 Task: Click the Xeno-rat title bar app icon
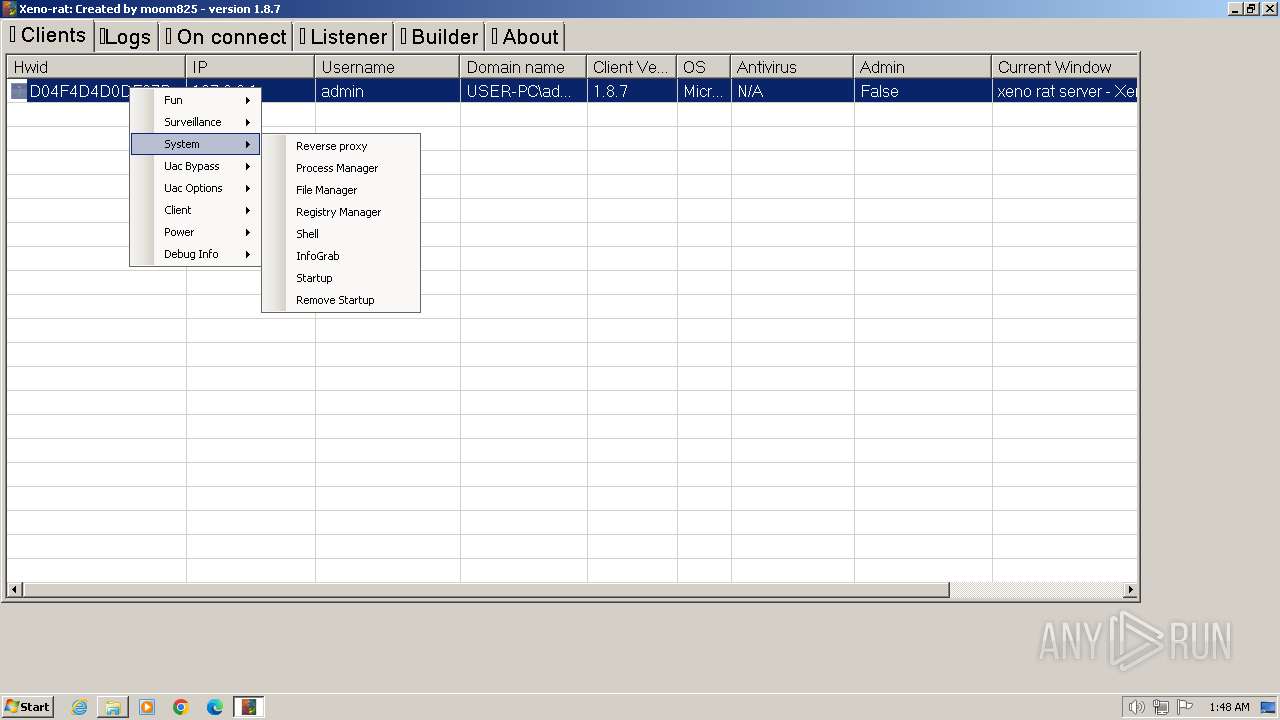click(x=10, y=9)
